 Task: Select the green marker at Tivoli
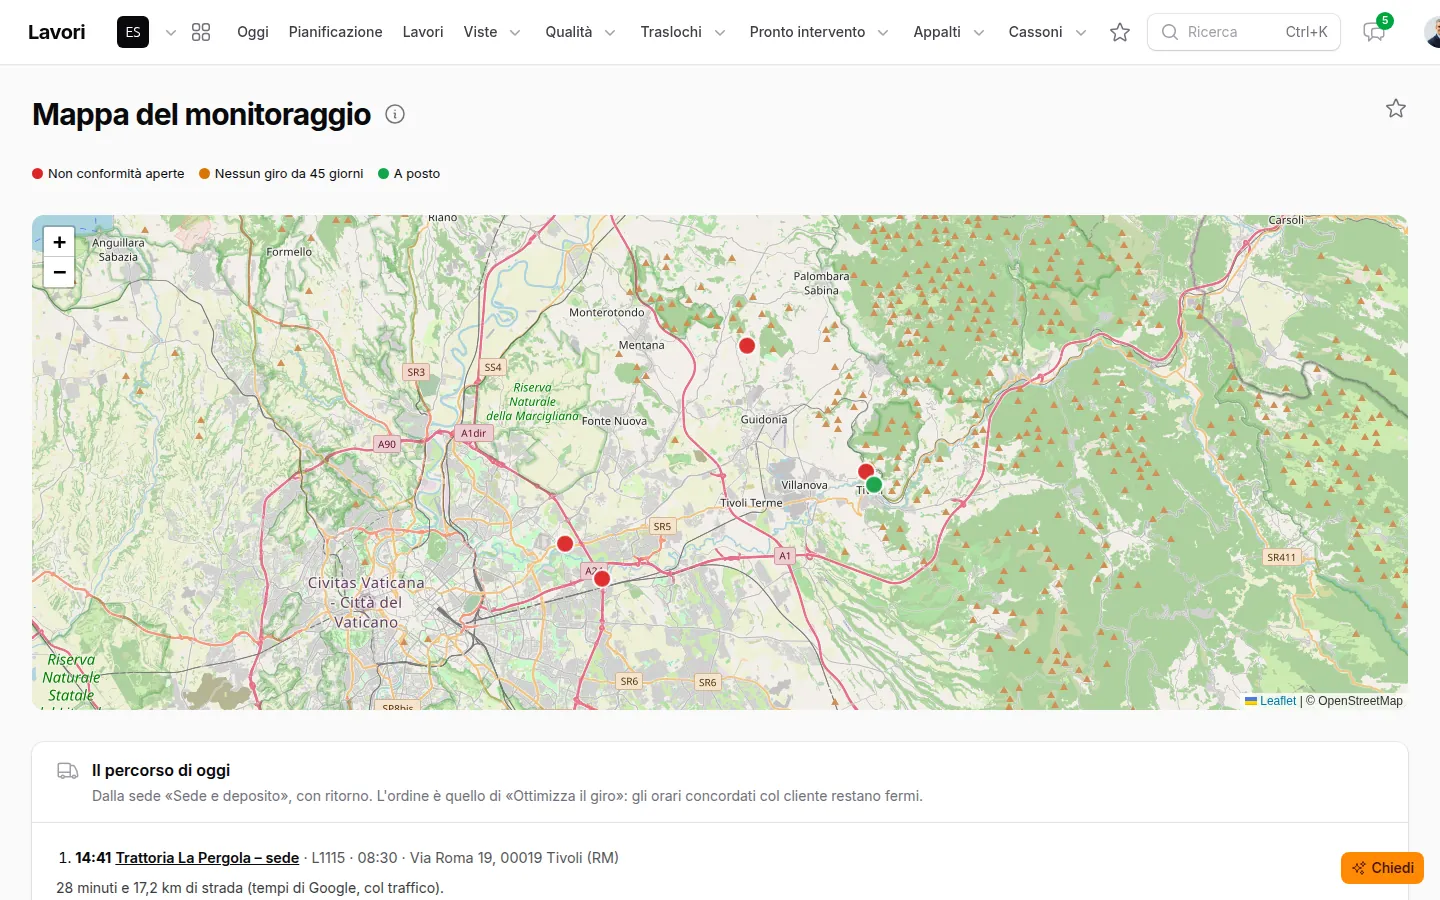tap(874, 485)
